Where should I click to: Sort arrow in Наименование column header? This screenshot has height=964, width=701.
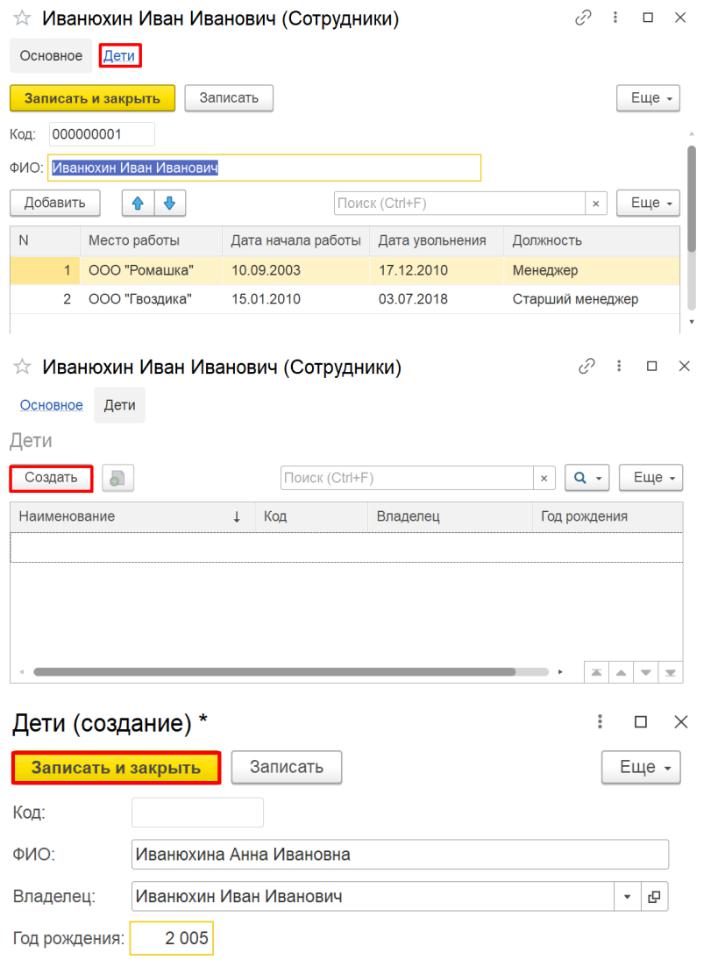[237, 517]
